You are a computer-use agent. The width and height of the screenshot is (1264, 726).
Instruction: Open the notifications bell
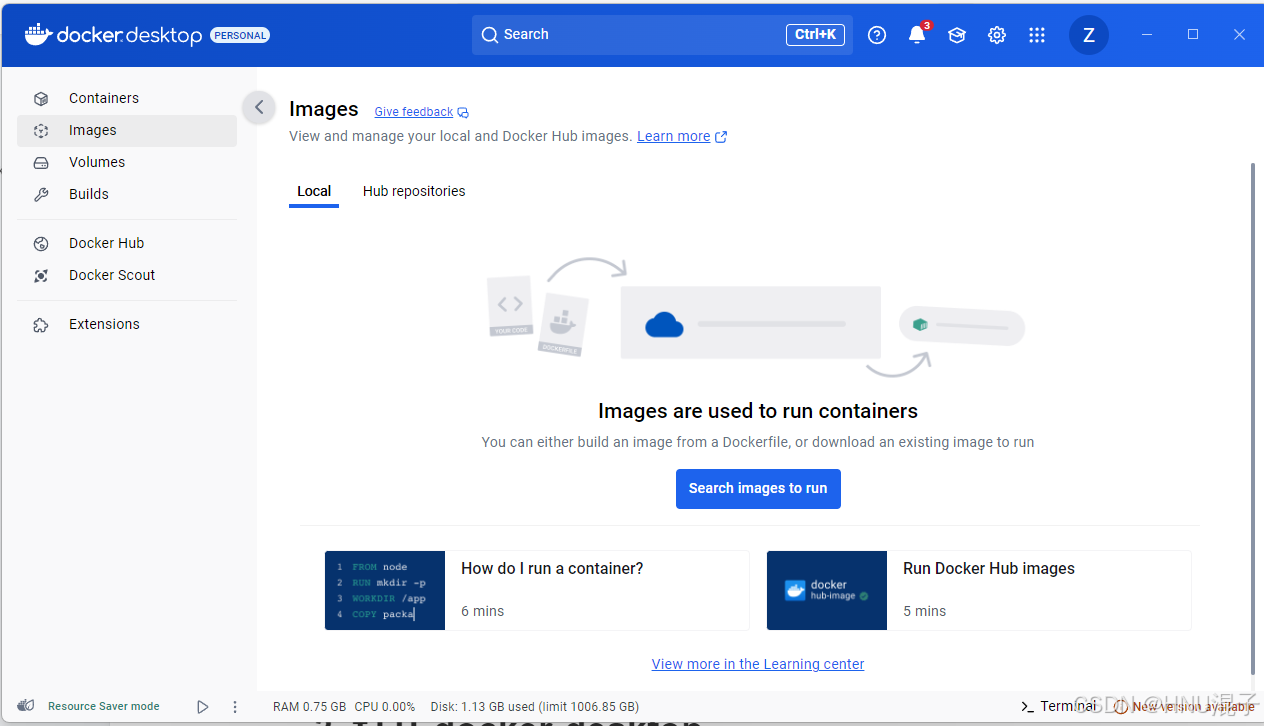pyautogui.click(x=917, y=34)
